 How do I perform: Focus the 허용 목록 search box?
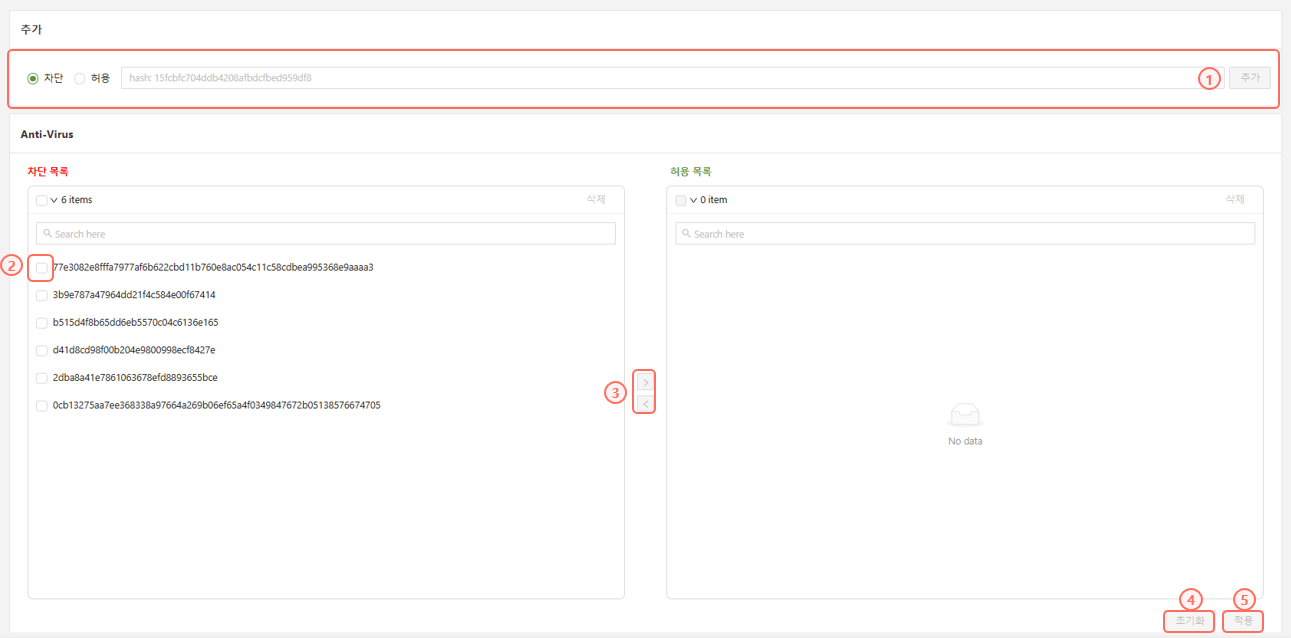[965, 233]
